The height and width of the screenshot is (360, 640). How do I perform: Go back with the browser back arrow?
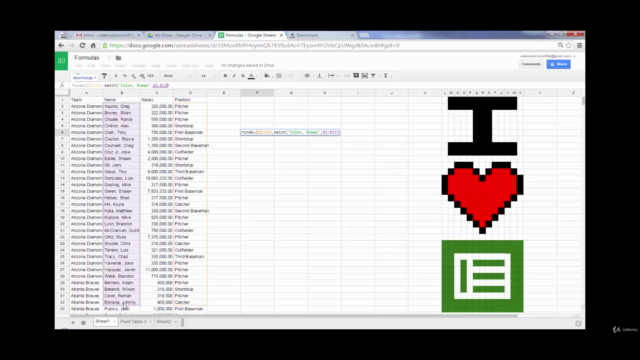click(x=61, y=45)
